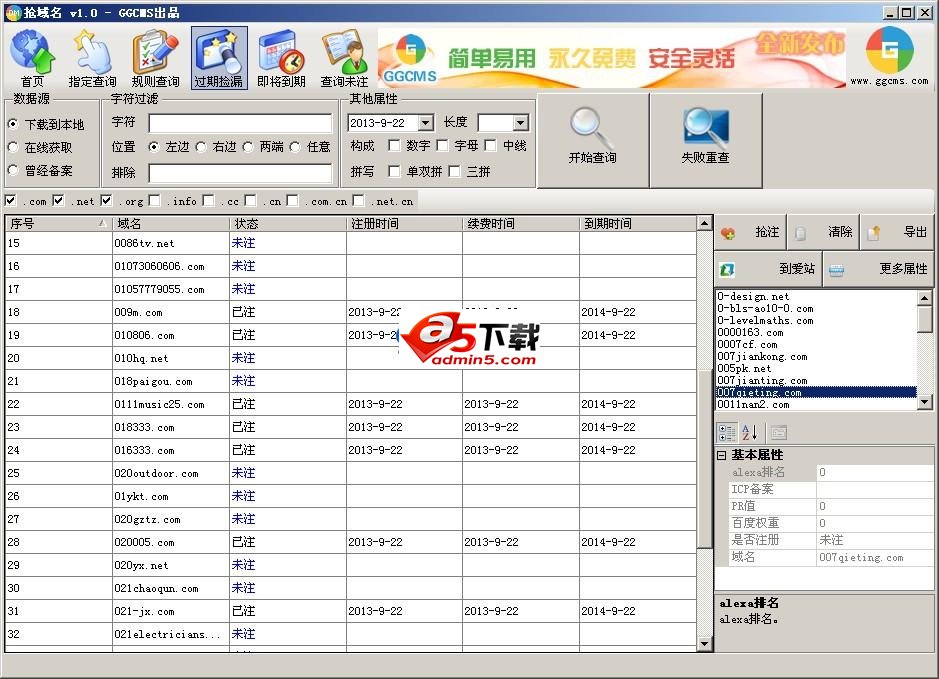Select the 百度权重 property row

pos(831,523)
